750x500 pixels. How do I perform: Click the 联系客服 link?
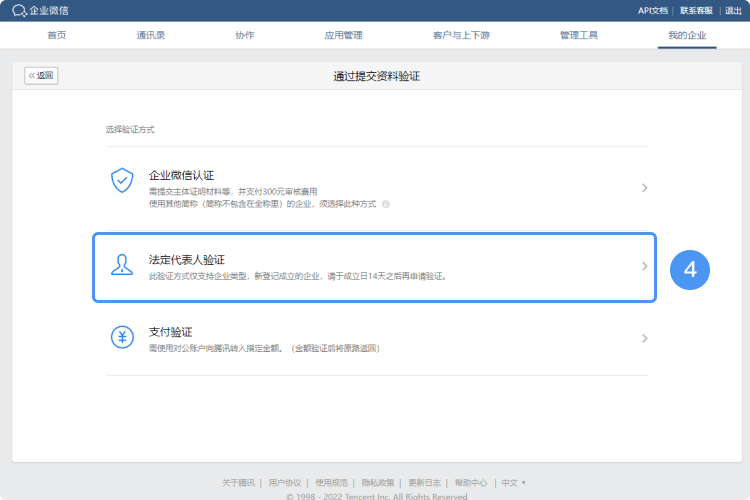[x=697, y=10]
